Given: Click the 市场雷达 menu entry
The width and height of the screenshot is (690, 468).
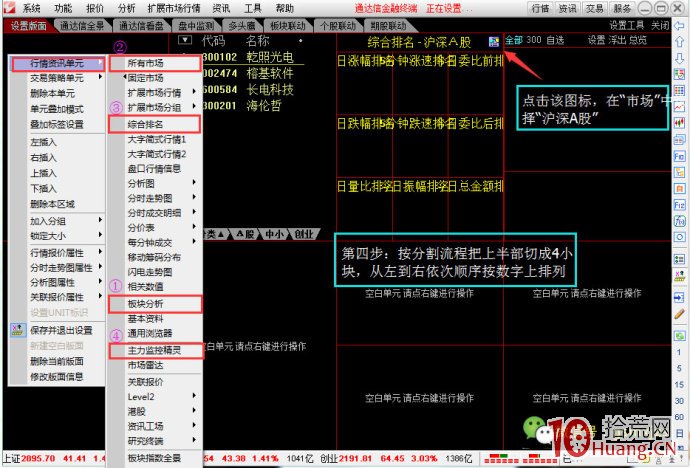Looking at the screenshot, I should coord(156,365).
